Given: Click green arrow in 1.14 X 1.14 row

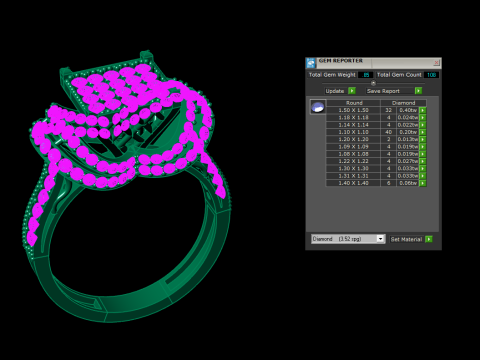Looking at the screenshot, I should tap(423, 125).
